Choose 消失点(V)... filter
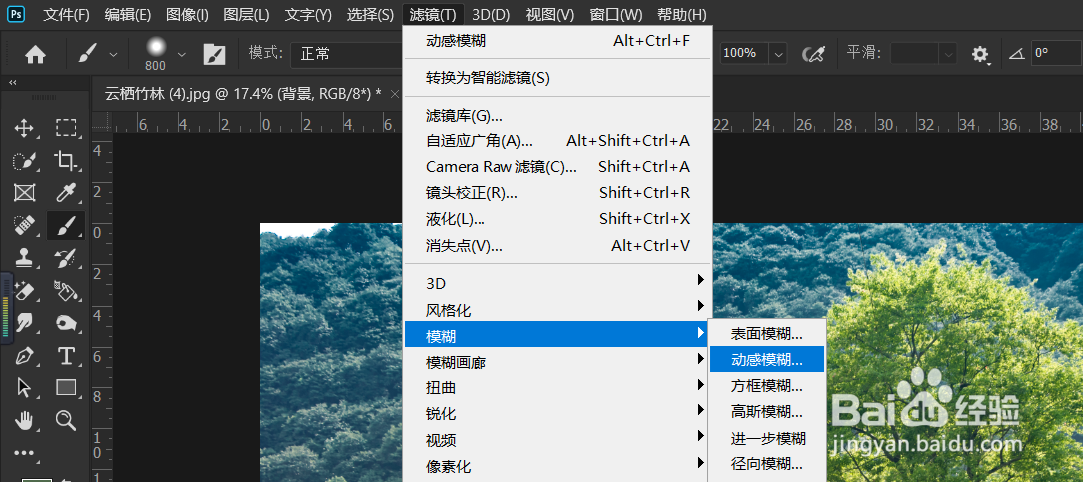1083x482 pixels. [557, 245]
